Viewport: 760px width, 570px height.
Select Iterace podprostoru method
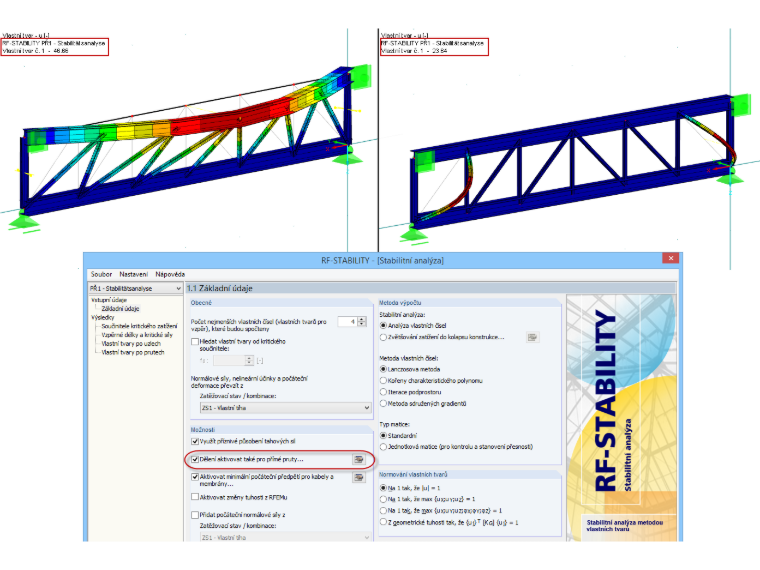pyautogui.click(x=383, y=392)
